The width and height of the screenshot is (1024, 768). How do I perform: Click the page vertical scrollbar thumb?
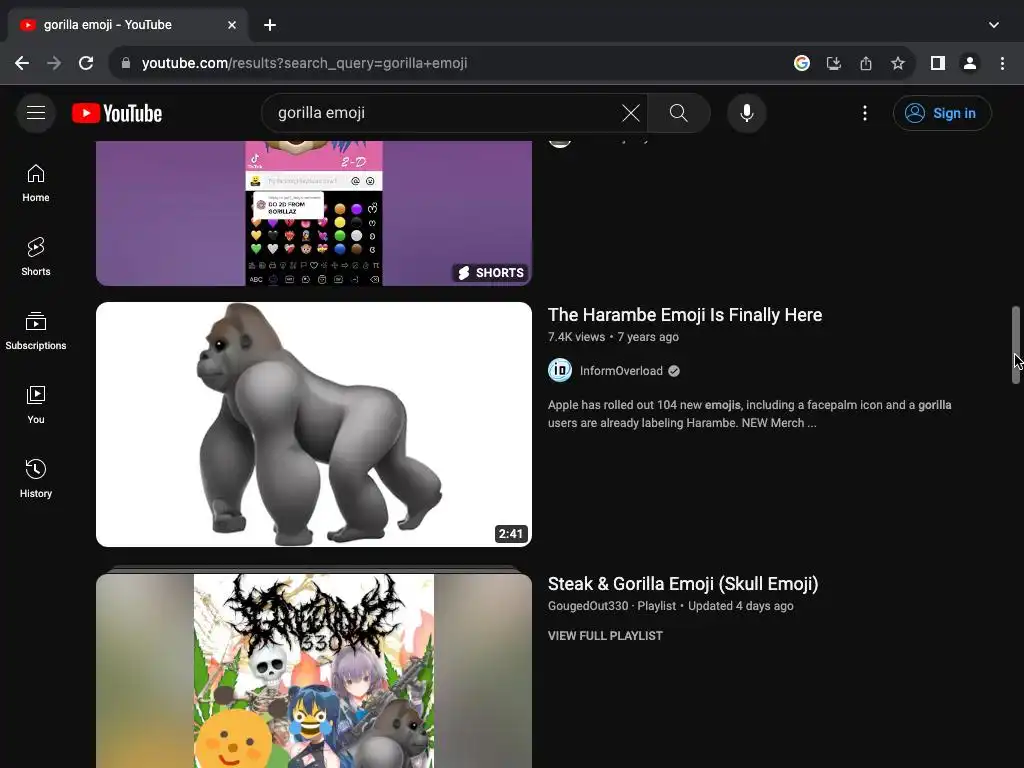(1016, 344)
